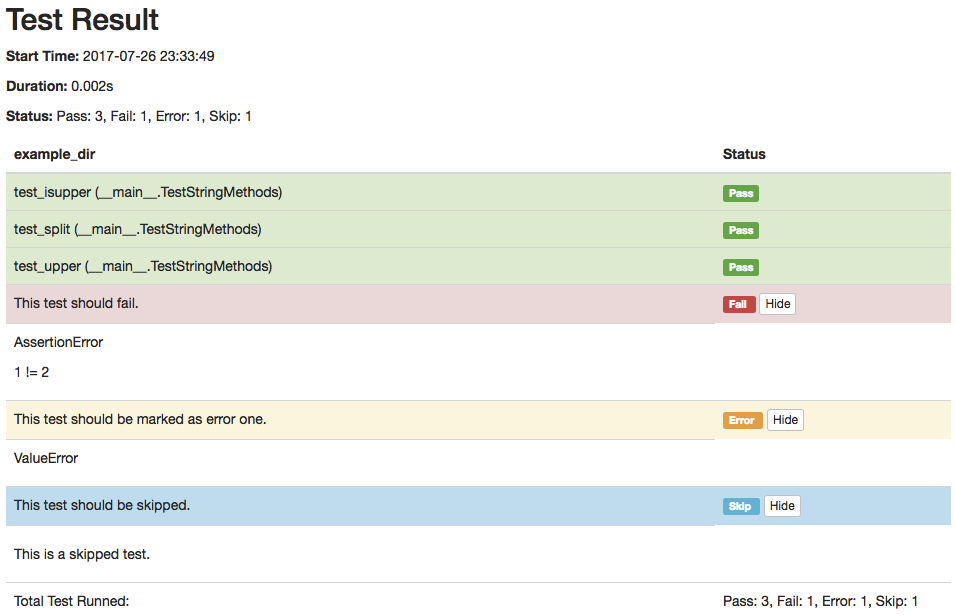Click the Test Result page heading

click(82, 19)
